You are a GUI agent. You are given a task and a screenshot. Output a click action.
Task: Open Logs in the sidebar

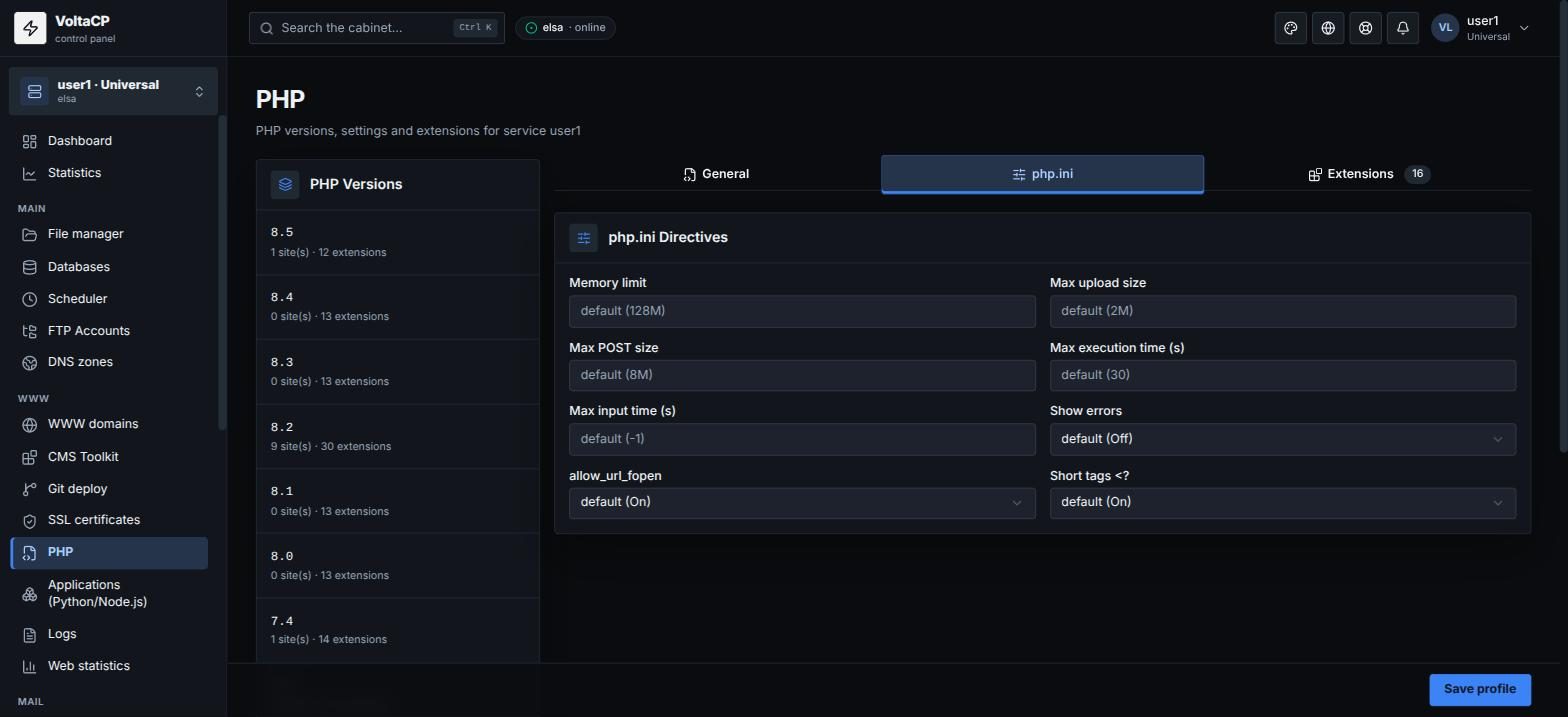tap(110, 634)
